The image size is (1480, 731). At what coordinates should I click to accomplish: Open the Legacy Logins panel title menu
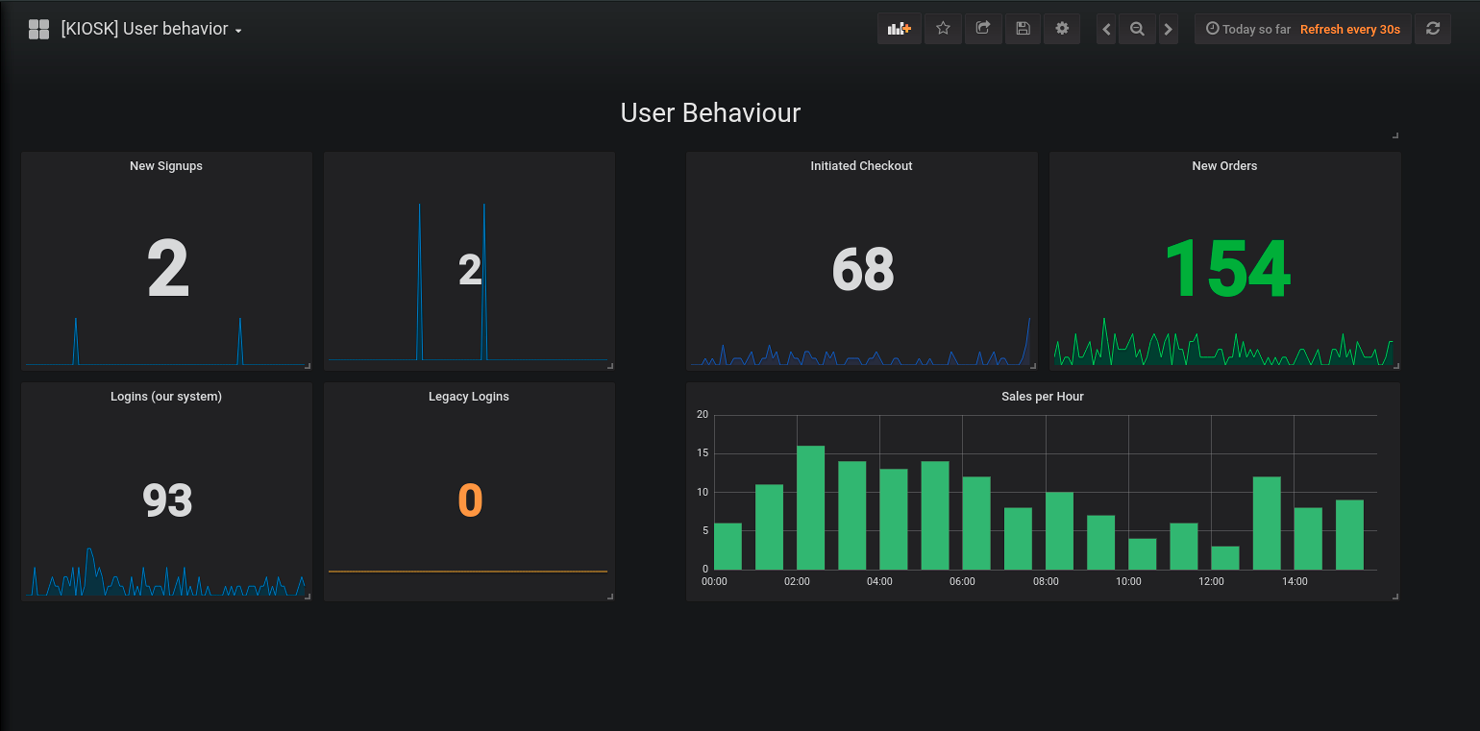[469, 396]
